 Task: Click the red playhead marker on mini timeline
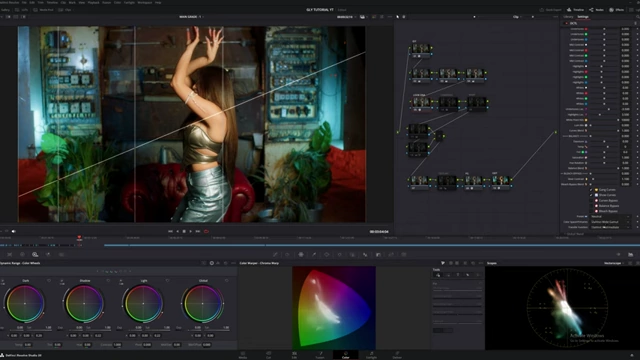79,237
